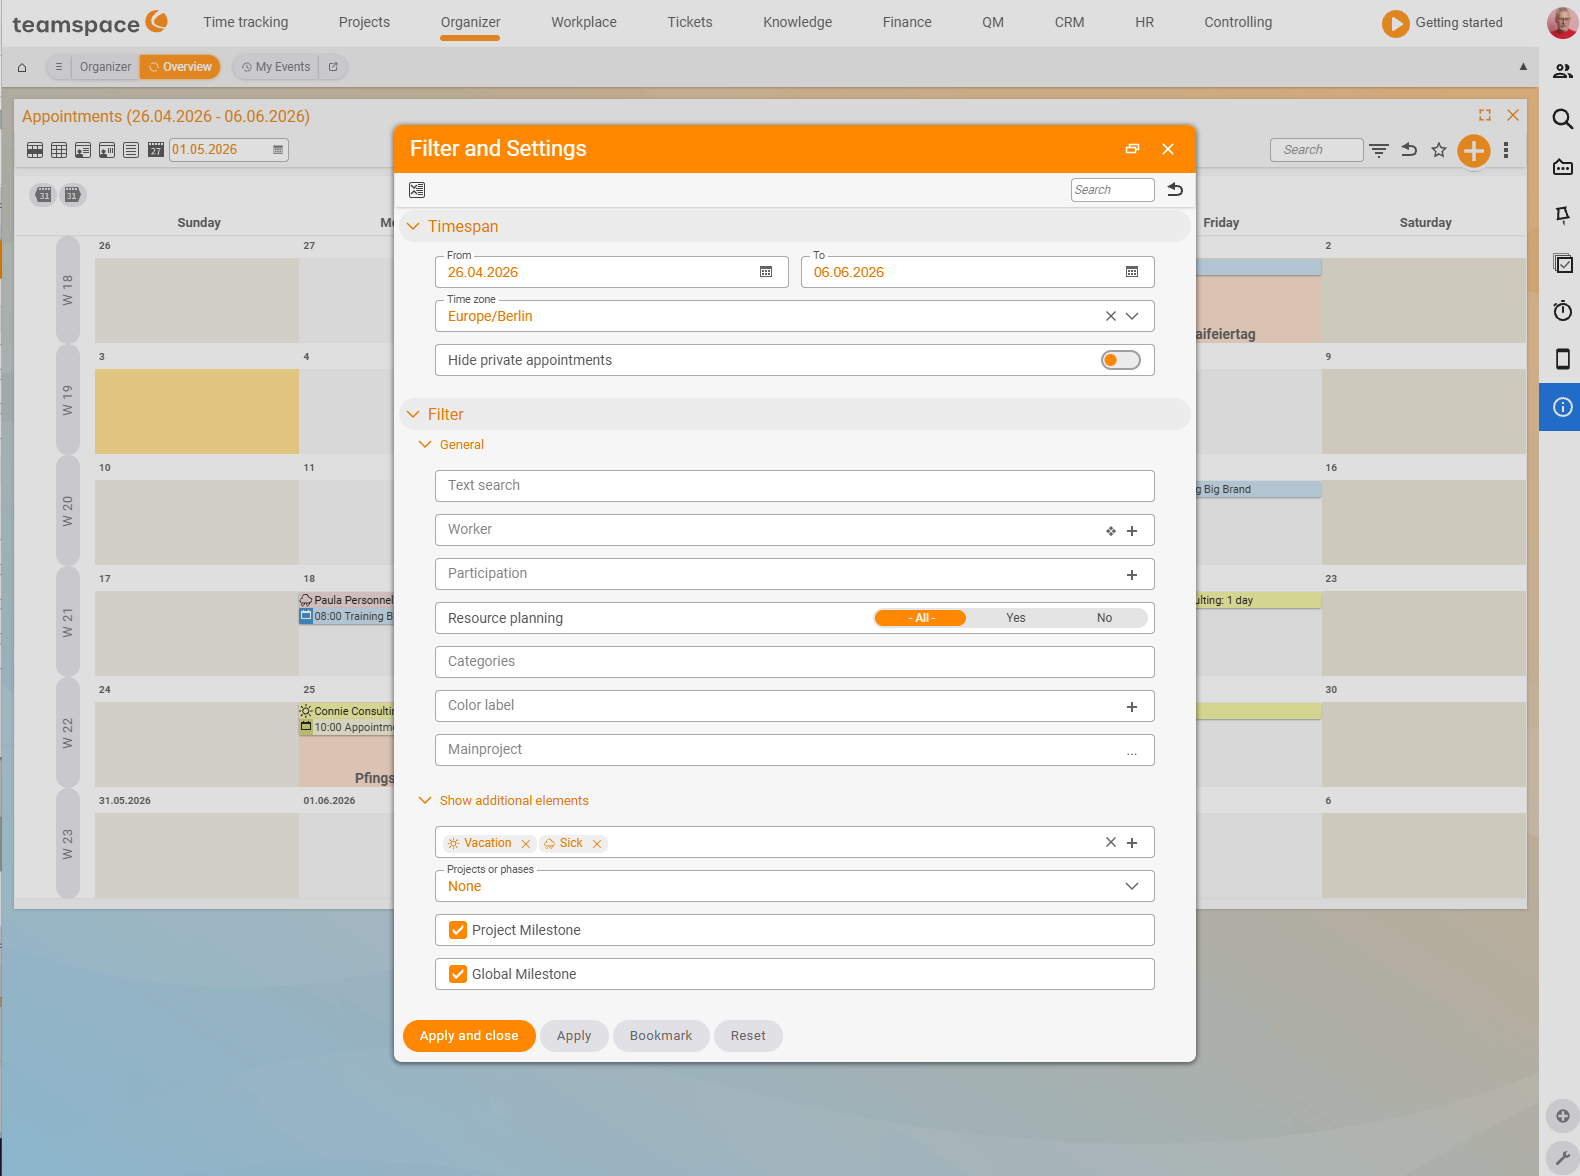Viewport: 1580px width, 1176px height.
Task: Go to the previous month arrow button
Action: pos(44,195)
